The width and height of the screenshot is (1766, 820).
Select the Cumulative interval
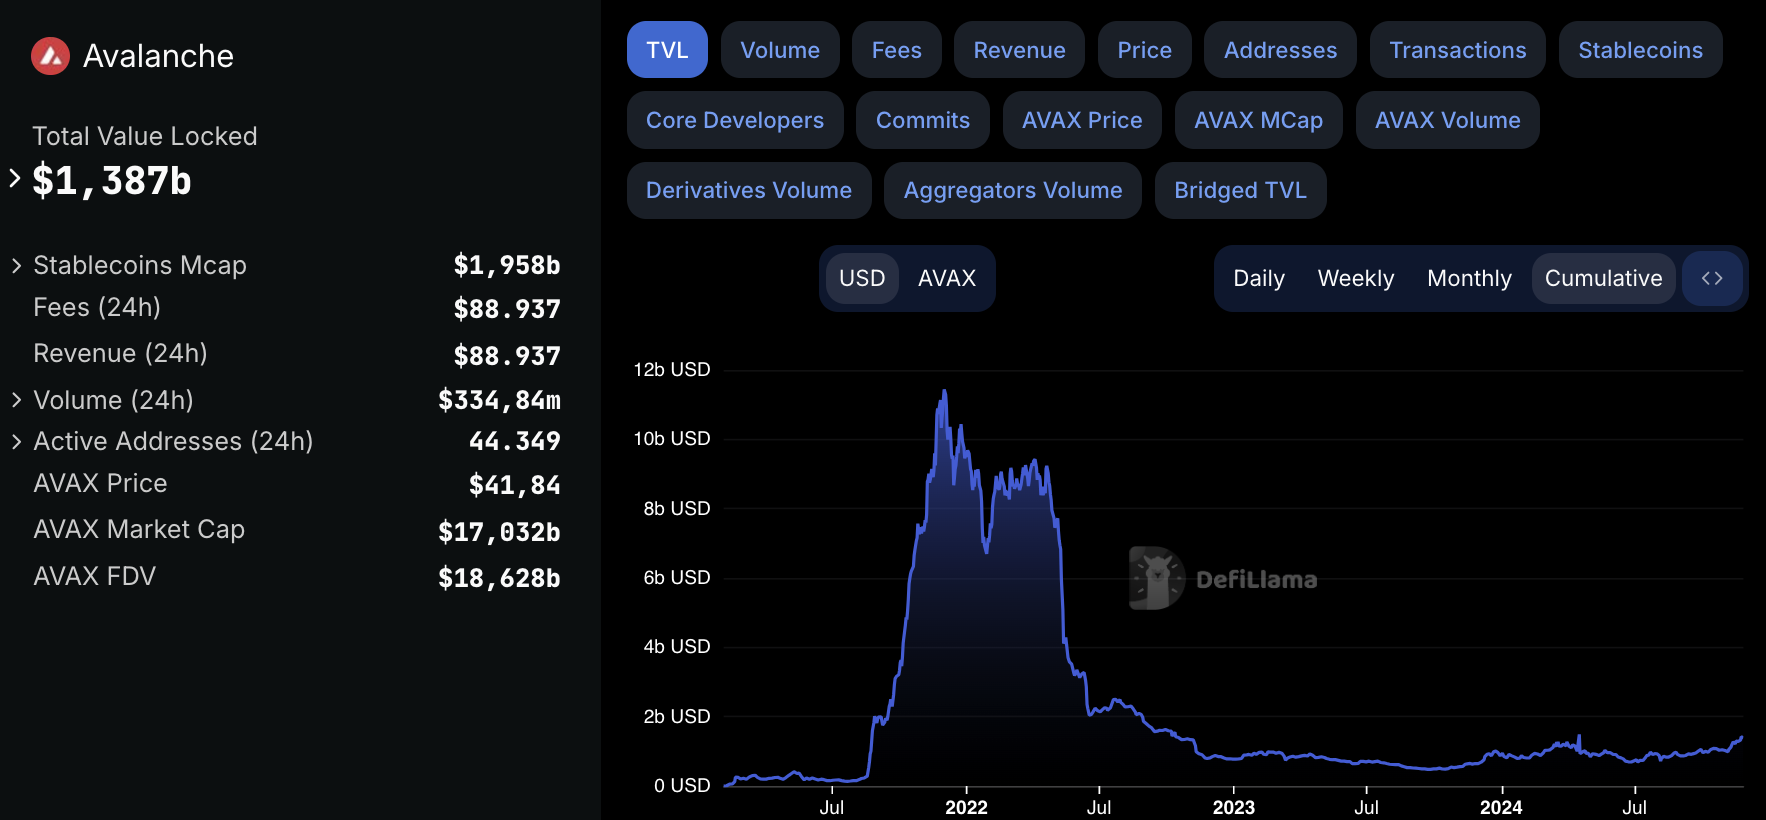point(1604,278)
